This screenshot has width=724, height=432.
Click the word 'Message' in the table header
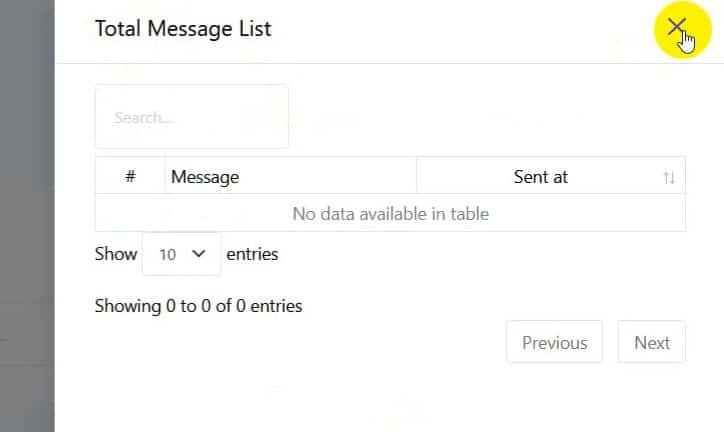[x=205, y=178]
